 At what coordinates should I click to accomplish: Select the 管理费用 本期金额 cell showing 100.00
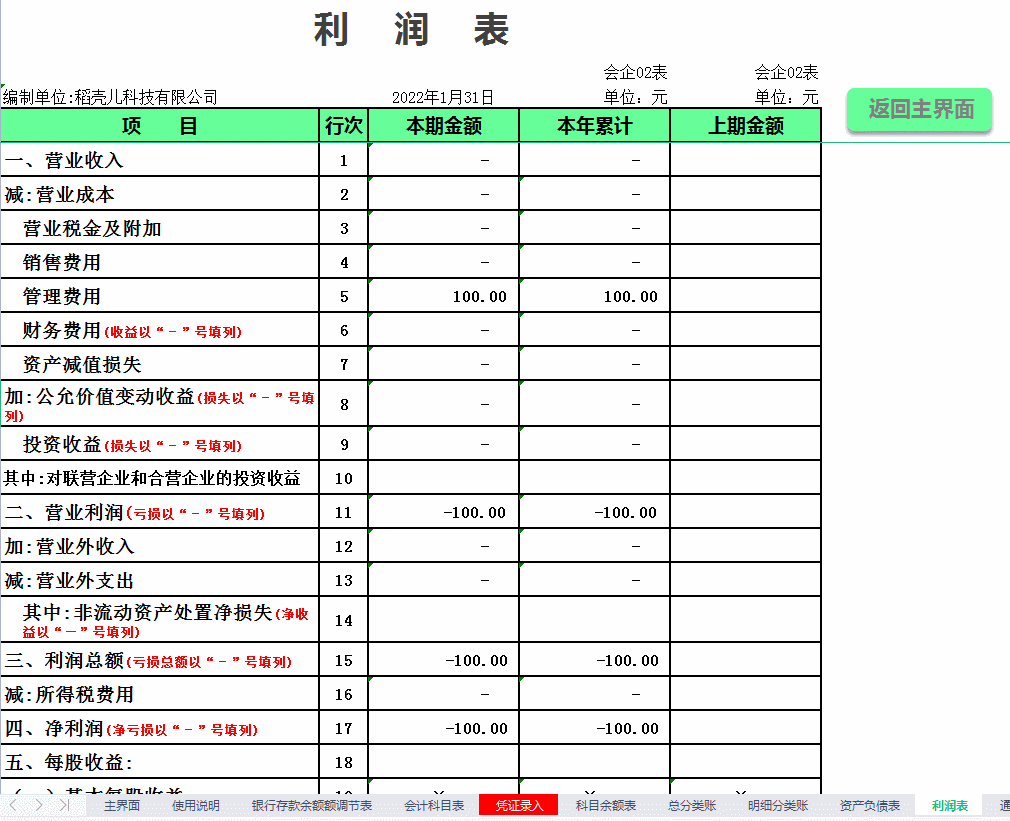tap(443, 295)
